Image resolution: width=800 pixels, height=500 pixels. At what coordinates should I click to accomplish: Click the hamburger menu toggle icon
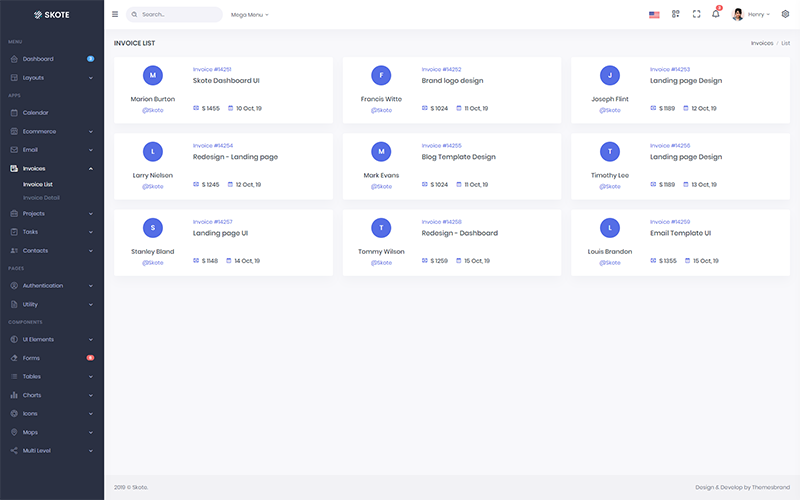coord(115,14)
